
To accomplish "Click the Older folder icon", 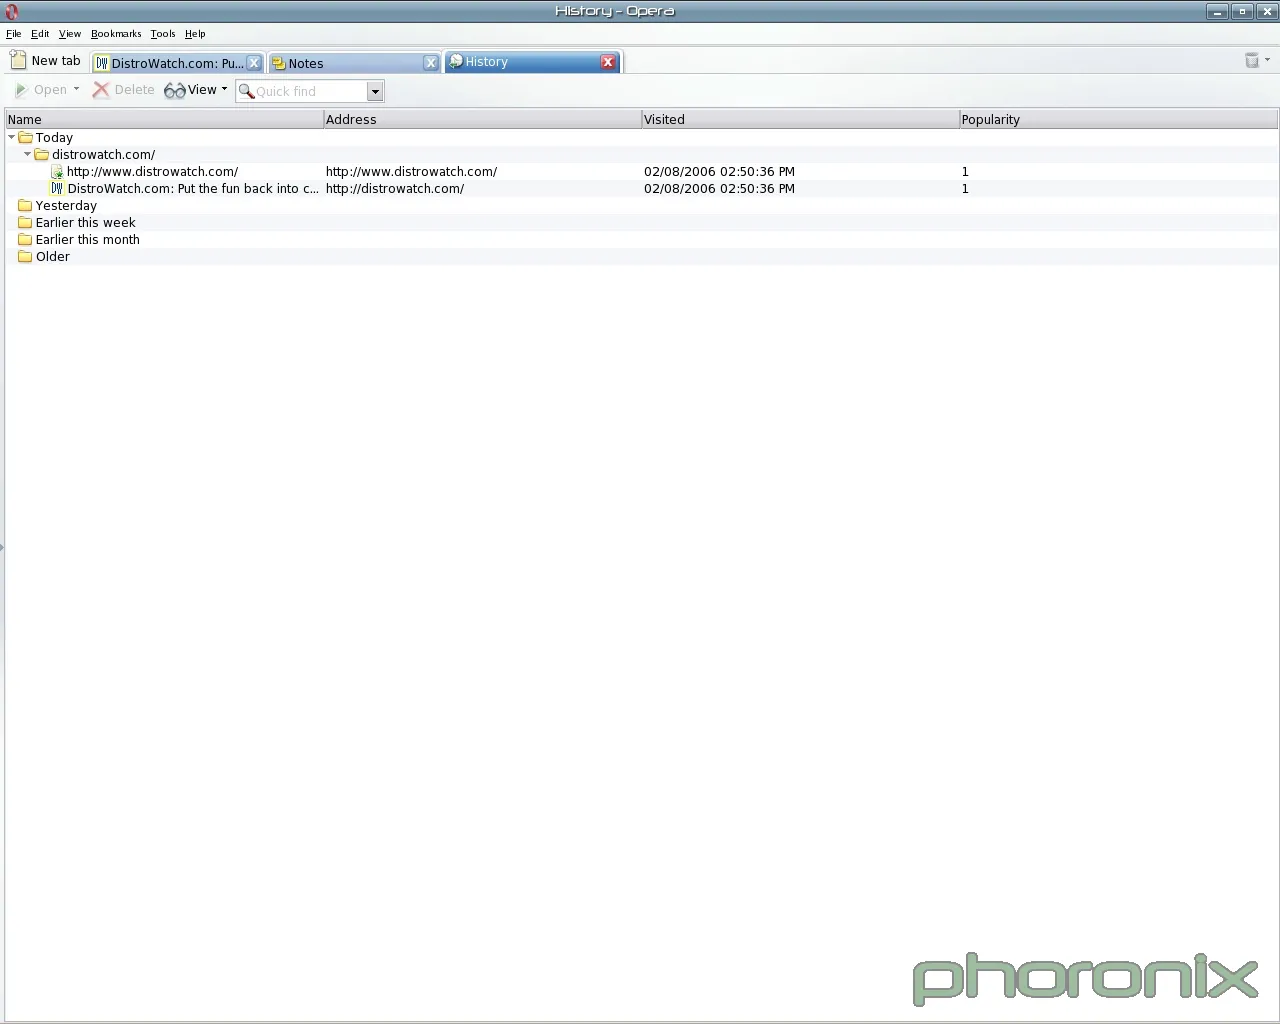I will [x=25, y=257].
